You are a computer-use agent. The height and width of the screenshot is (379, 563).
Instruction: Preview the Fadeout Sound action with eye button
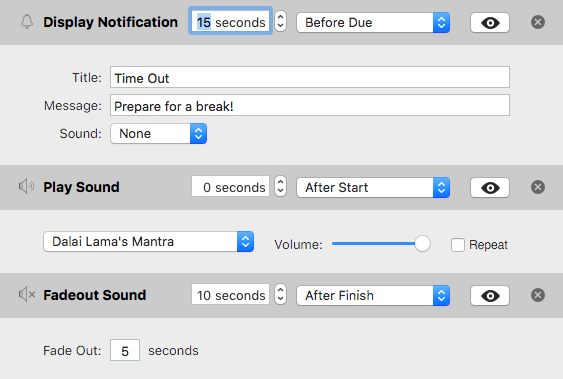click(490, 295)
